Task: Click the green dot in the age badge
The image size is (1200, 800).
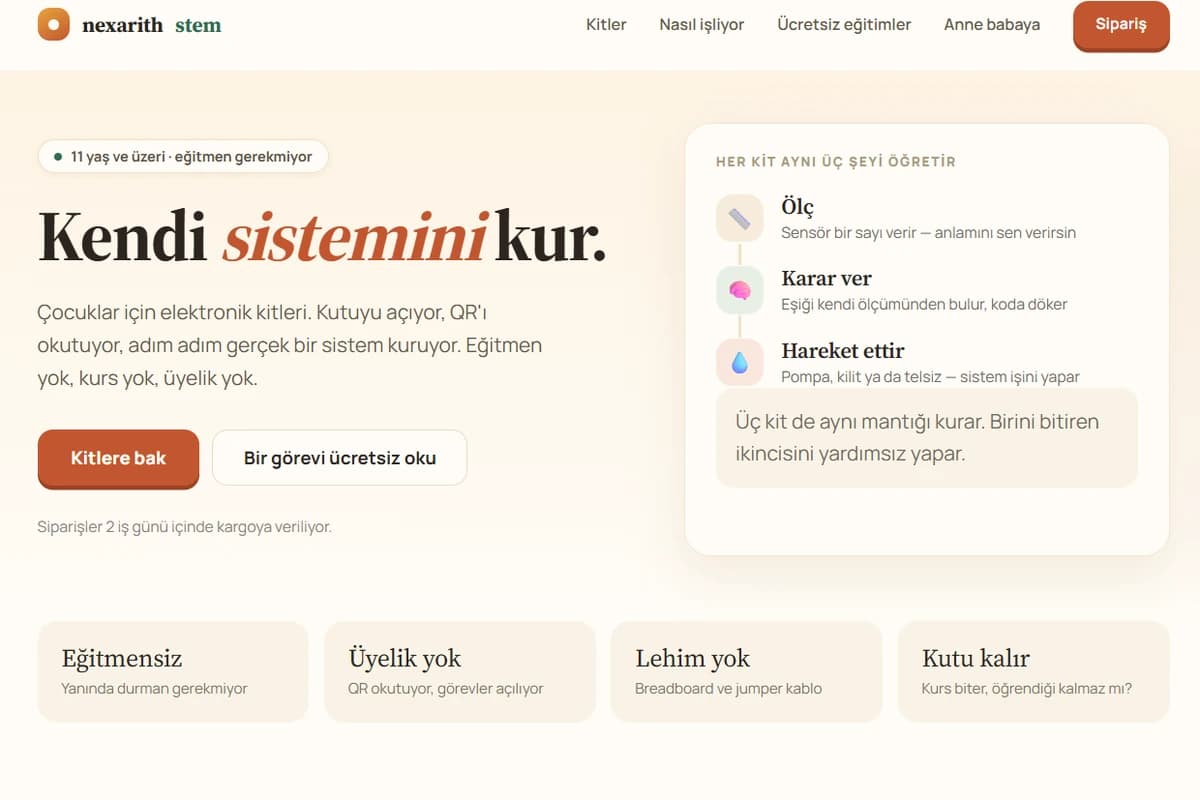Action: coord(58,157)
